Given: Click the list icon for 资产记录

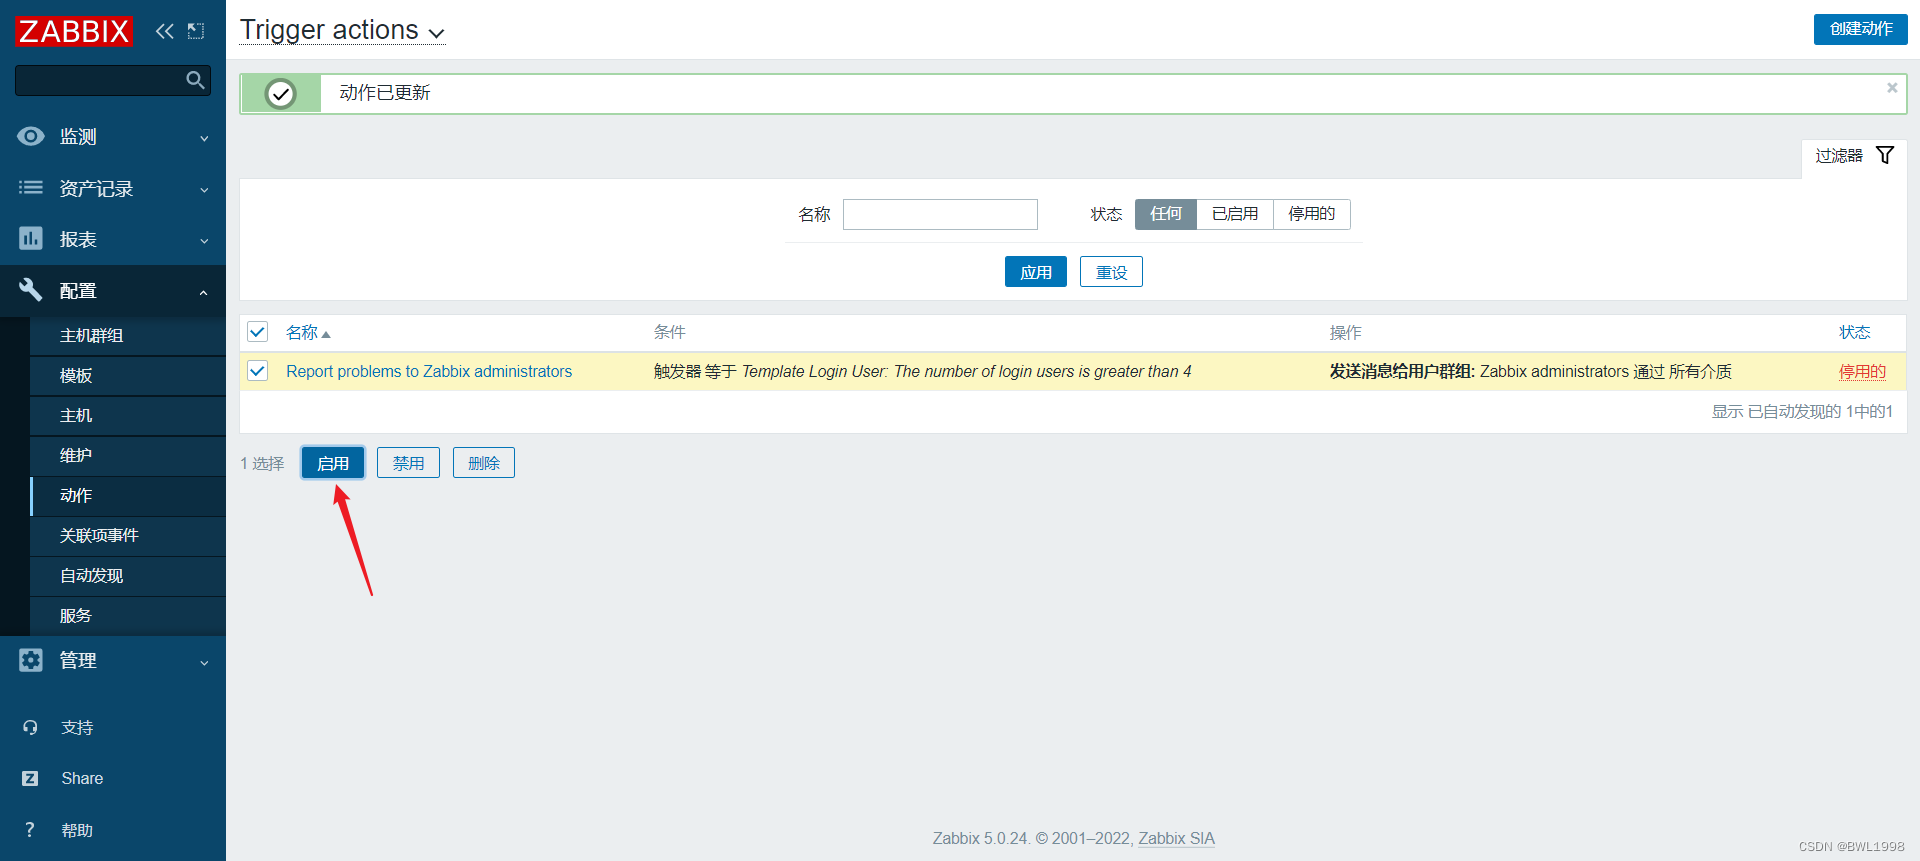Looking at the screenshot, I should [31, 187].
